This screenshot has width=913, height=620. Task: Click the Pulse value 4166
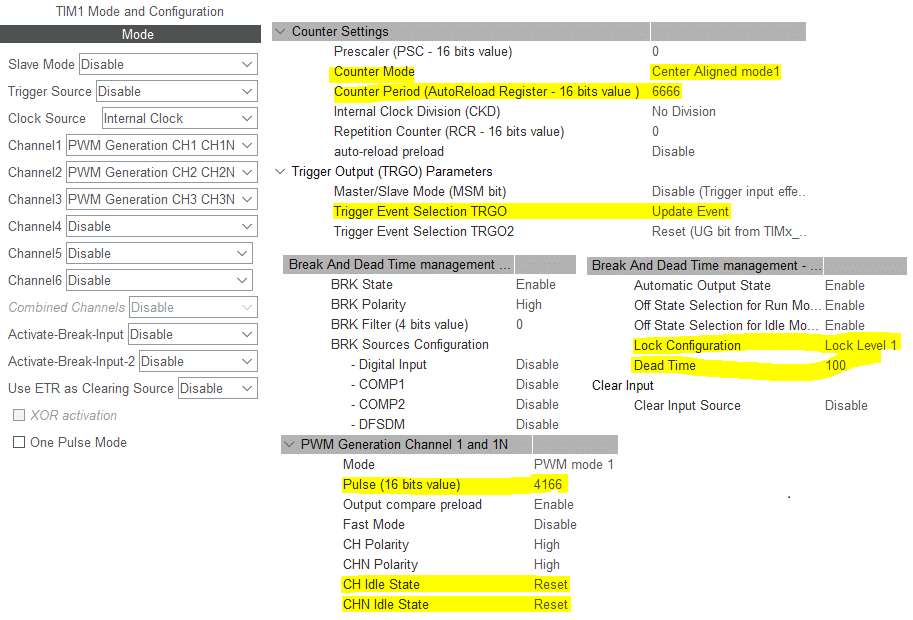pos(550,485)
